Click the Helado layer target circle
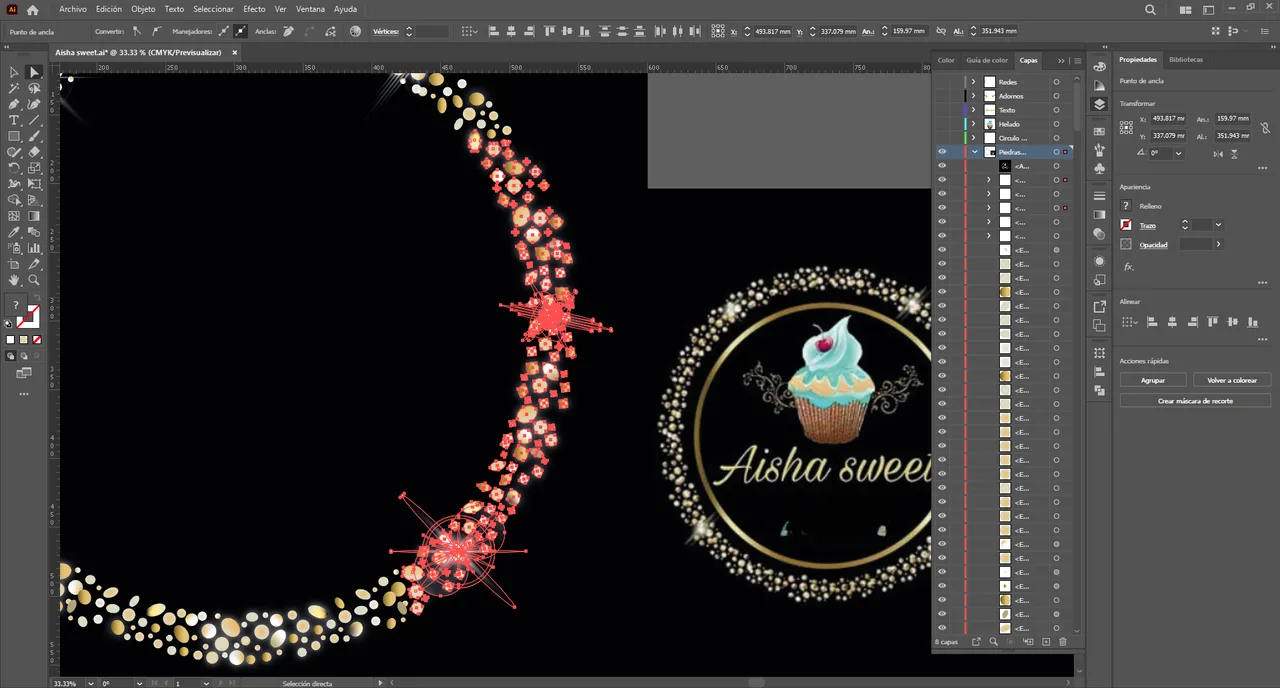This screenshot has height=688, width=1280. [x=1056, y=124]
